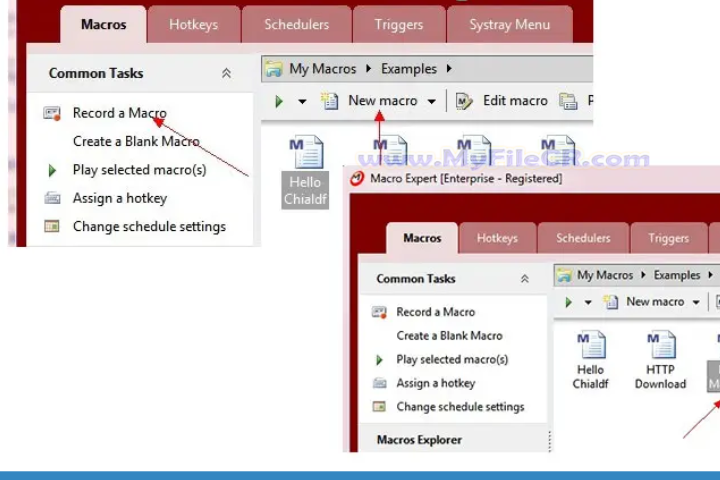Click Examples breadcrumb in top window
The height and width of the screenshot is (480, 720).
(x=409, y=69)
